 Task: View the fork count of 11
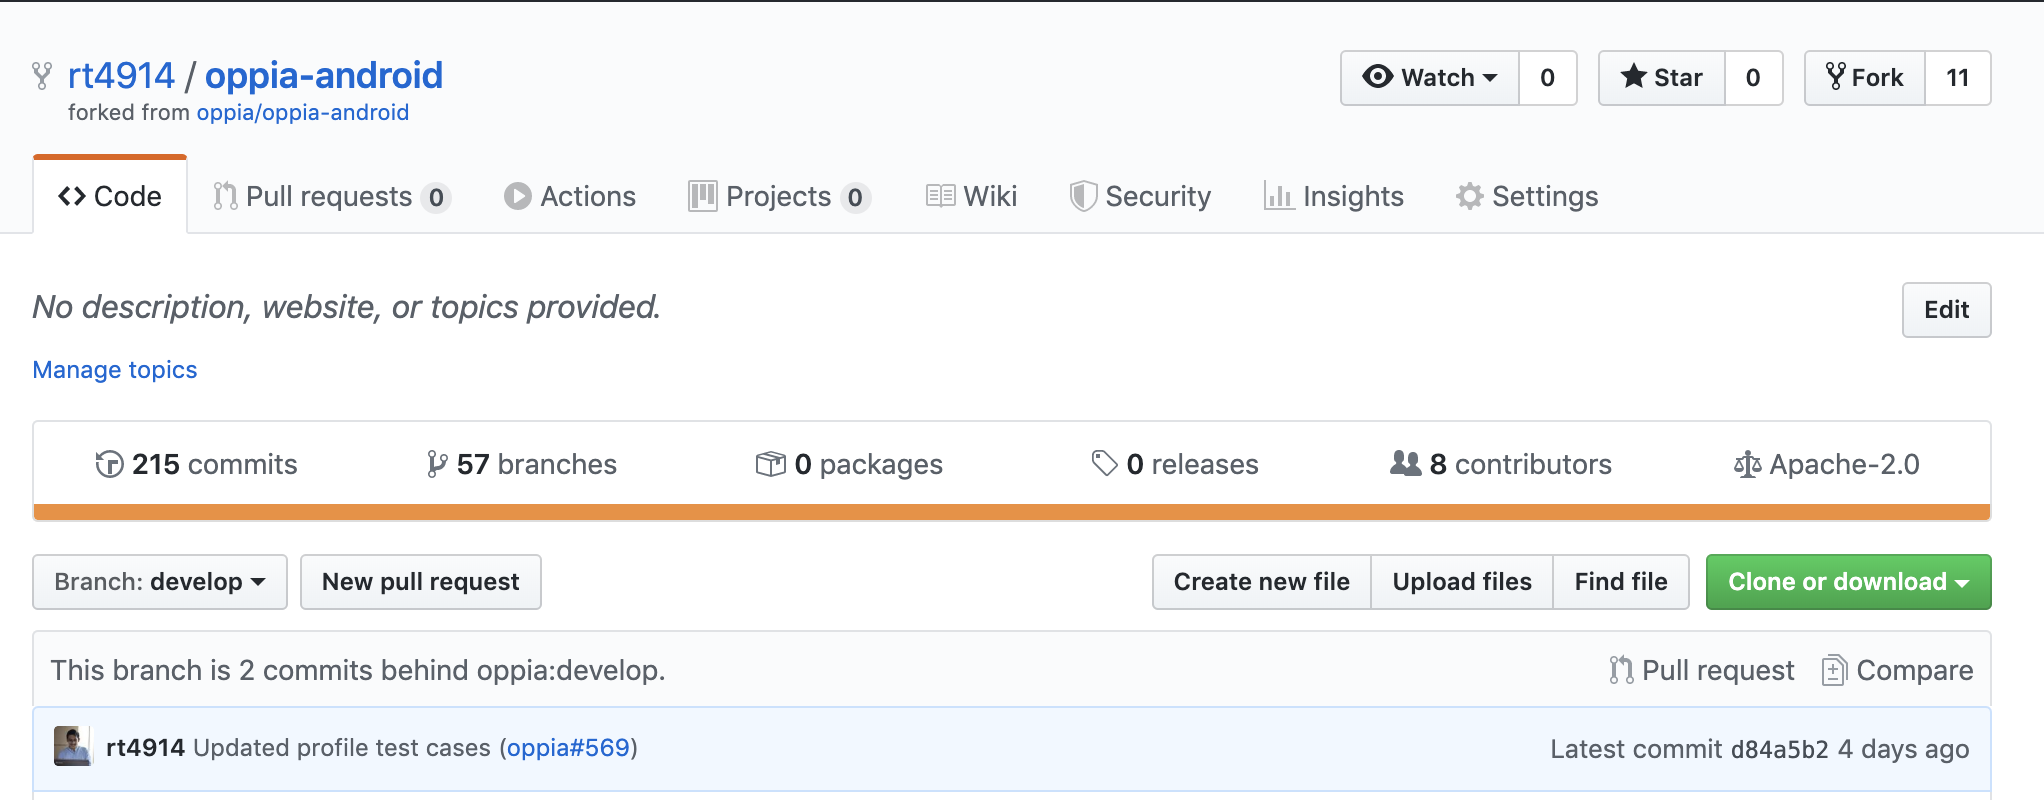1958,78
